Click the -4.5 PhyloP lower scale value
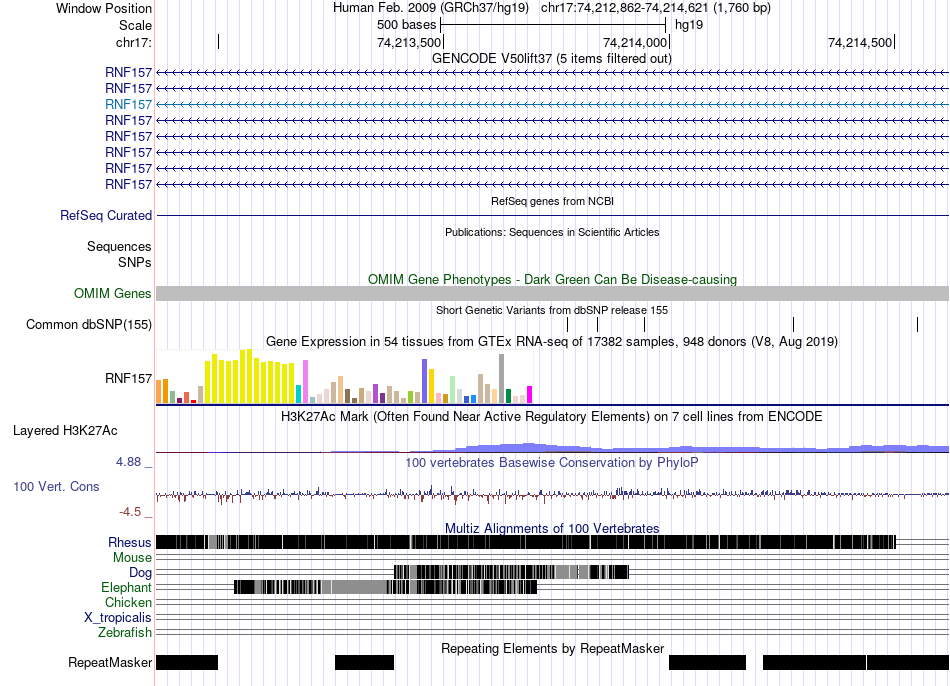This screenshot has width=950, height=686. (x=130, y=512)
